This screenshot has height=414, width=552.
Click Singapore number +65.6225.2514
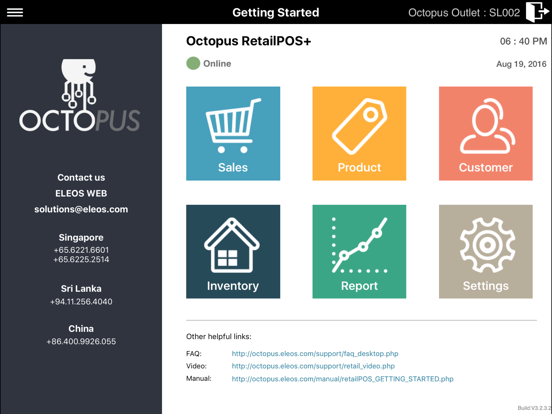click(x=81, y=259)
